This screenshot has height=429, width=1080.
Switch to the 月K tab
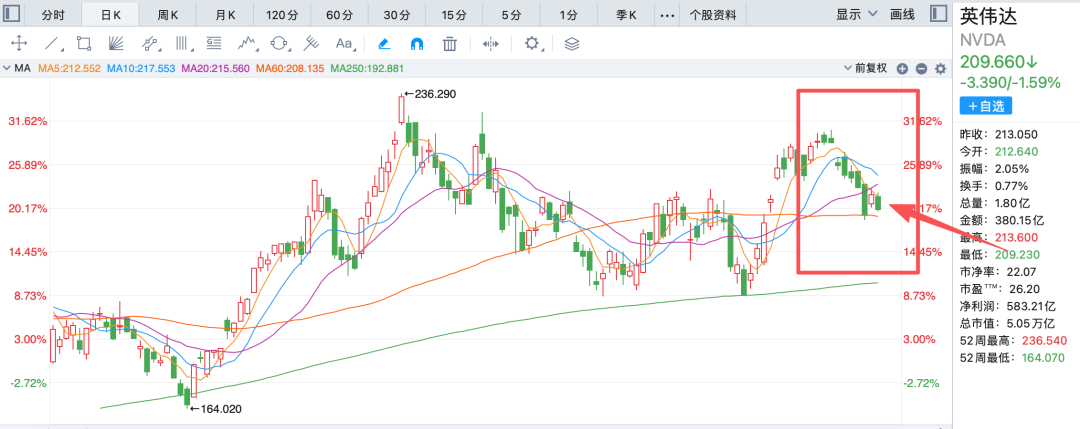pos(225,14)
